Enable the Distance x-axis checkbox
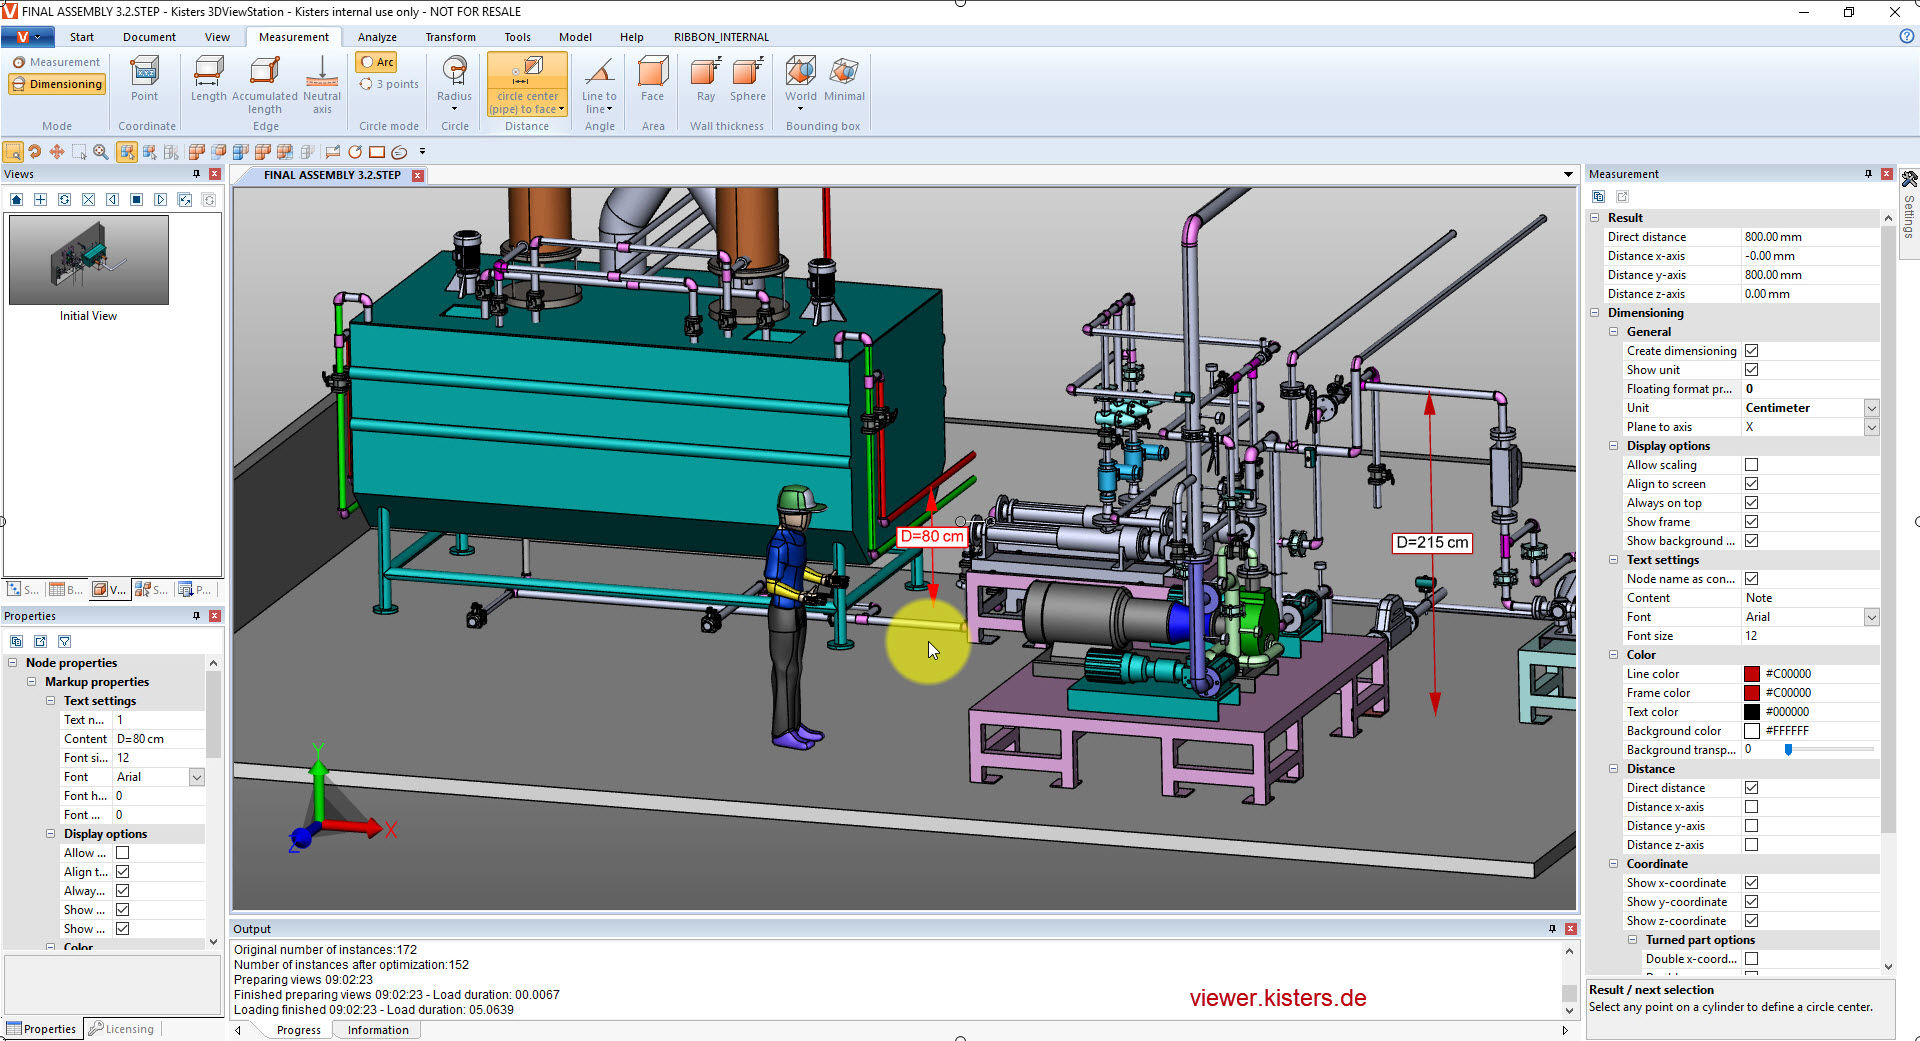 point(1752,807)
